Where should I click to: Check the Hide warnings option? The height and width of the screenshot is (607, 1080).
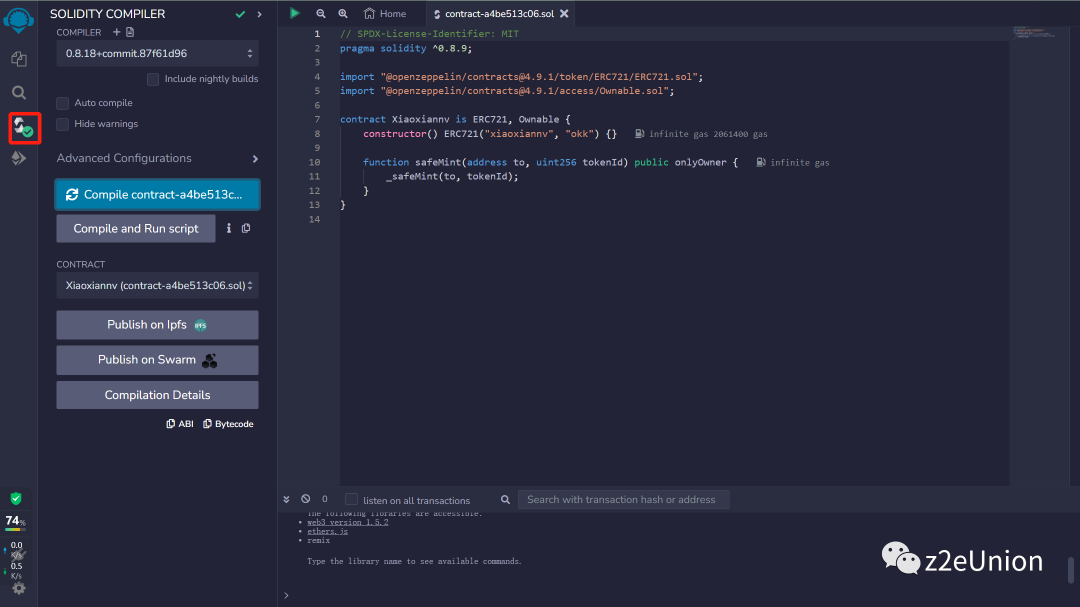coord(63,124)
